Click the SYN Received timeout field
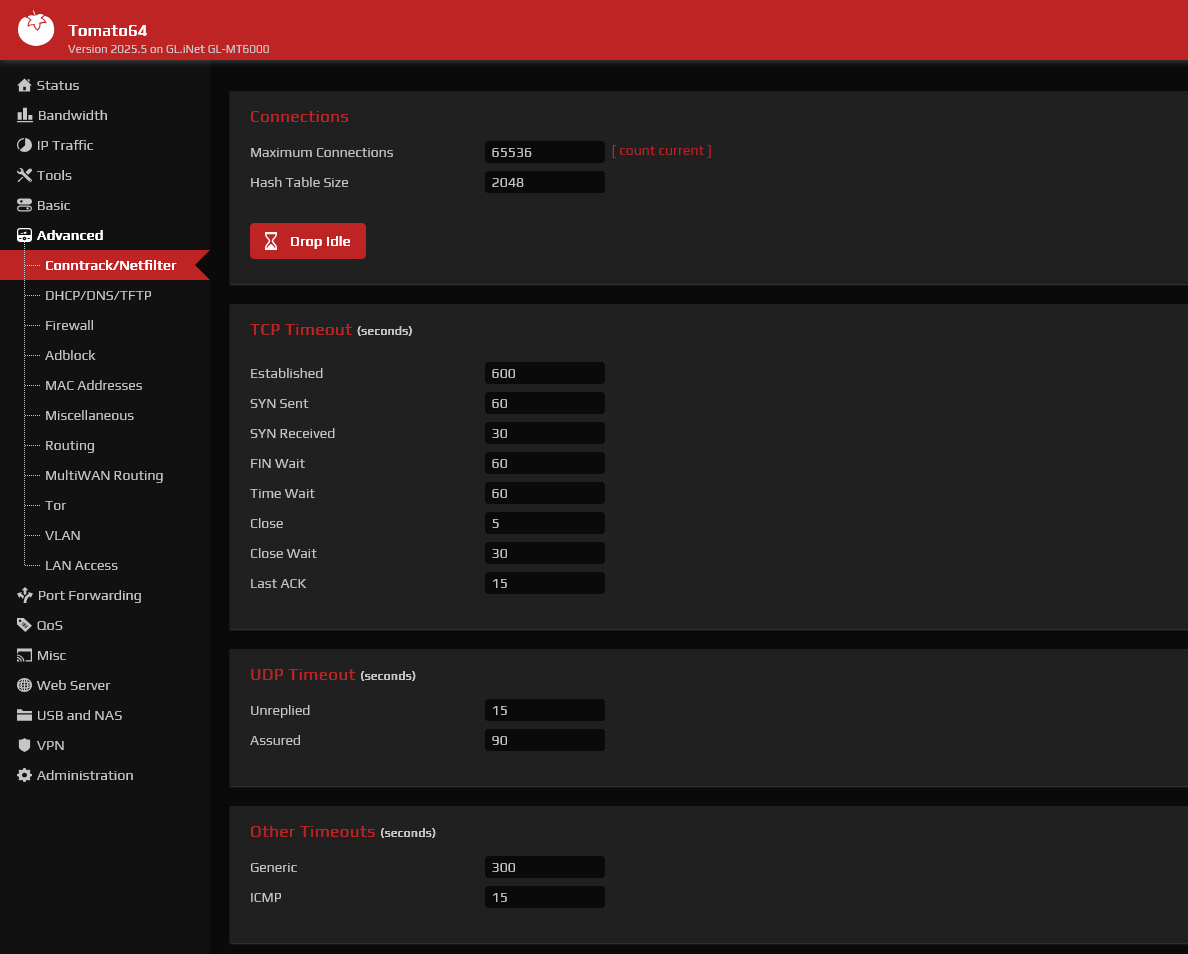The image size is (1188, 954). tap(545, 433)
